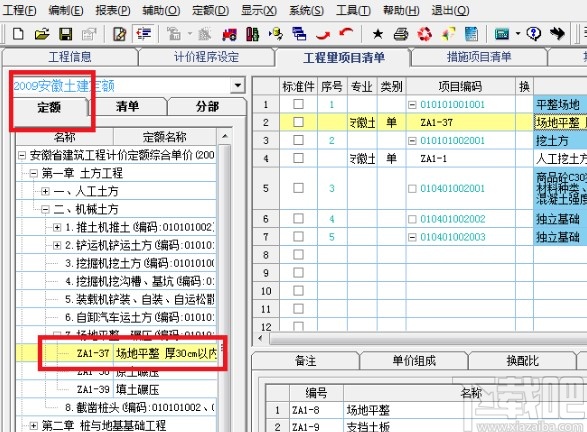This screenshot has width=587, height=432.
Task: Click the 项目编码 column header
Action: (460, 86)
